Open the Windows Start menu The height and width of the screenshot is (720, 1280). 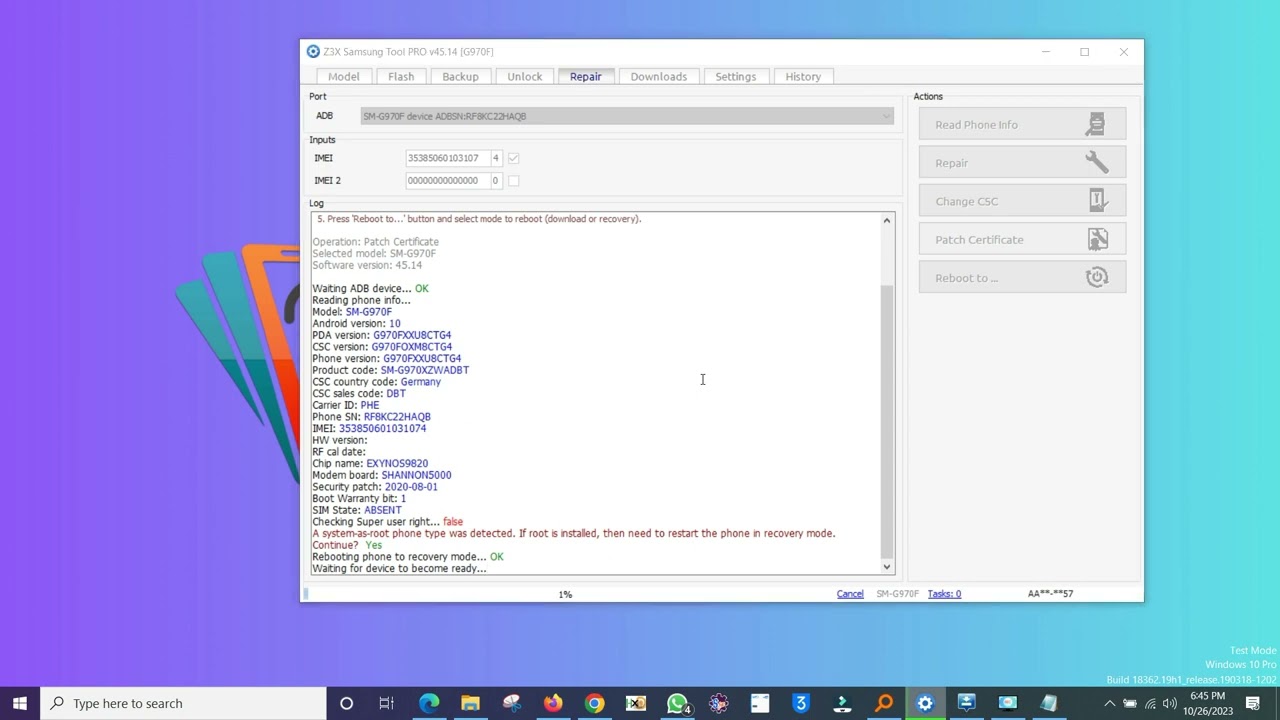point(20,703)
